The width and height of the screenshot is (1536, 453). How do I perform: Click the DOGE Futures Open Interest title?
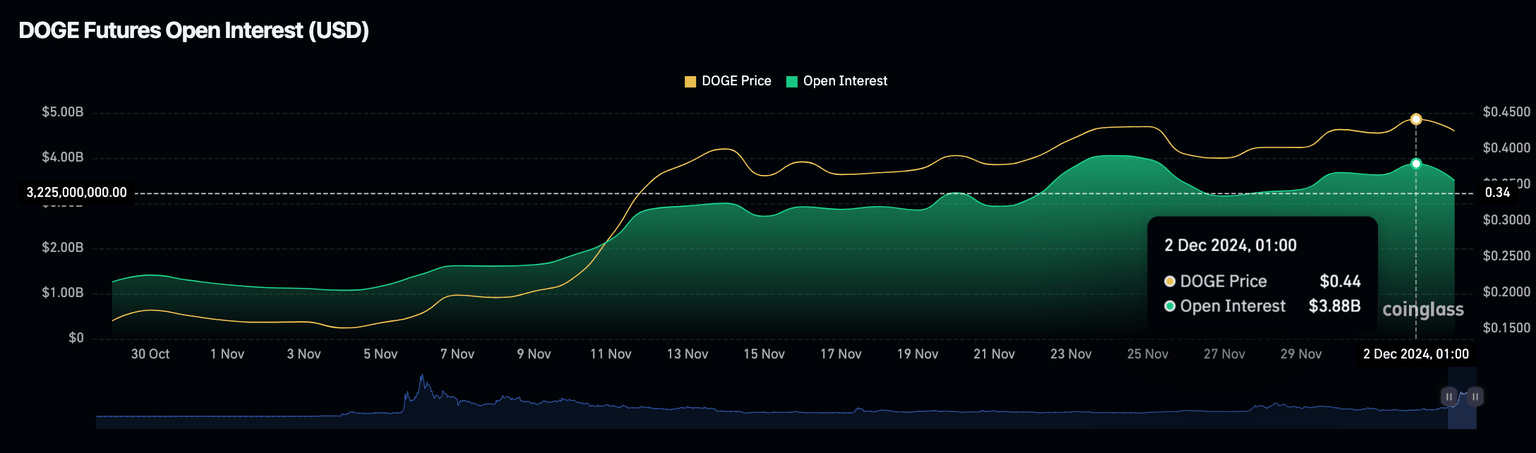[194, 31]
